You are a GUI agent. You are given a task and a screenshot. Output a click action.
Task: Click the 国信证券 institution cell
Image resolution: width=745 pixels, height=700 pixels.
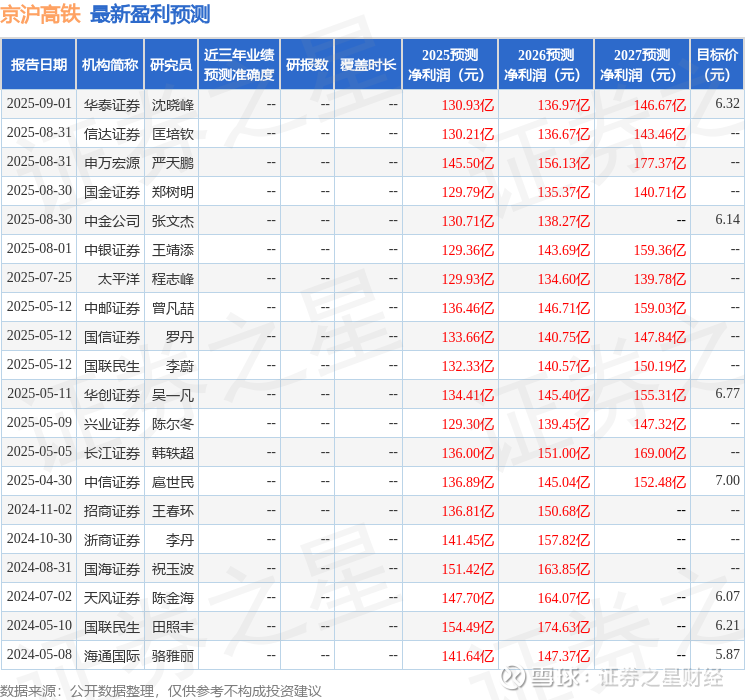pyautogui.click(x=112, y=337)
